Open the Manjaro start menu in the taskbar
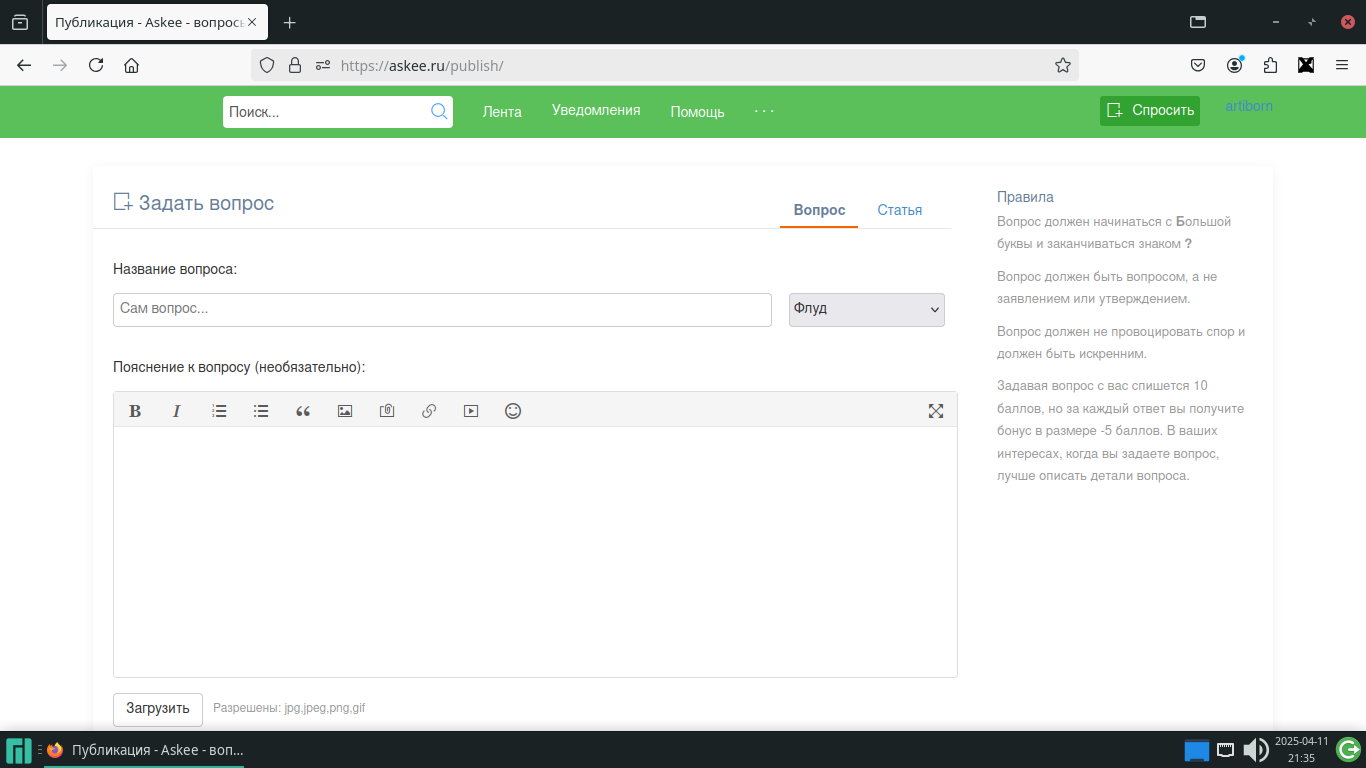Image resolution: width=1366 pixels, height=768 pixels. (19, 750)
